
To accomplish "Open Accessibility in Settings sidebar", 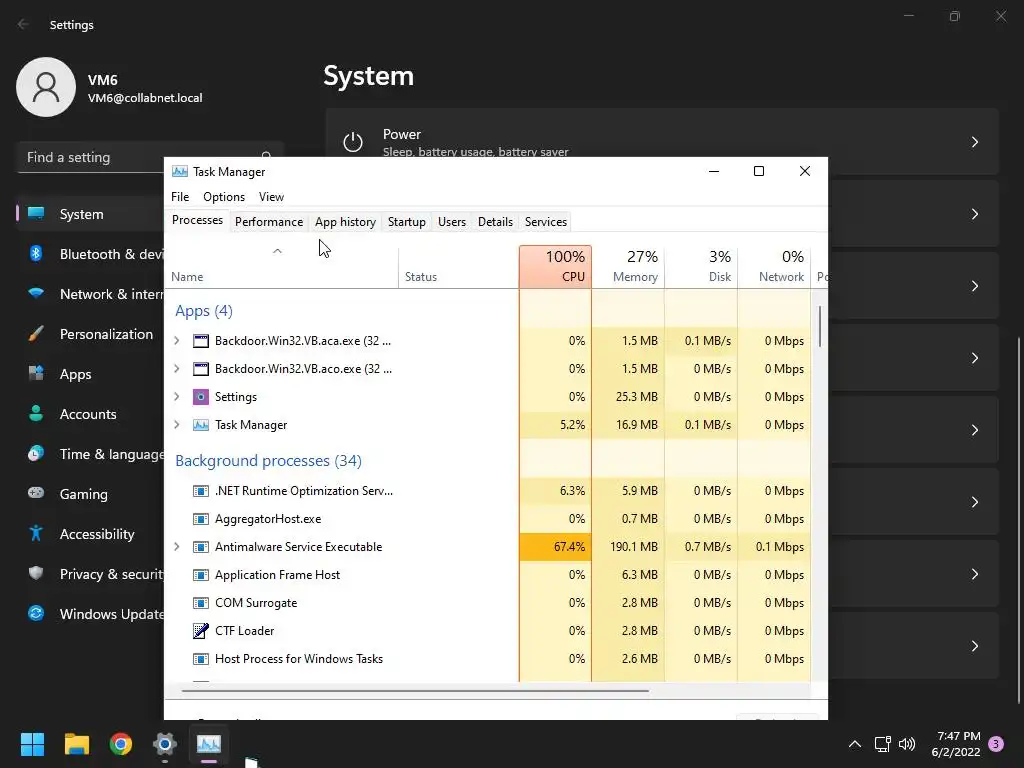I will point(91,534).
